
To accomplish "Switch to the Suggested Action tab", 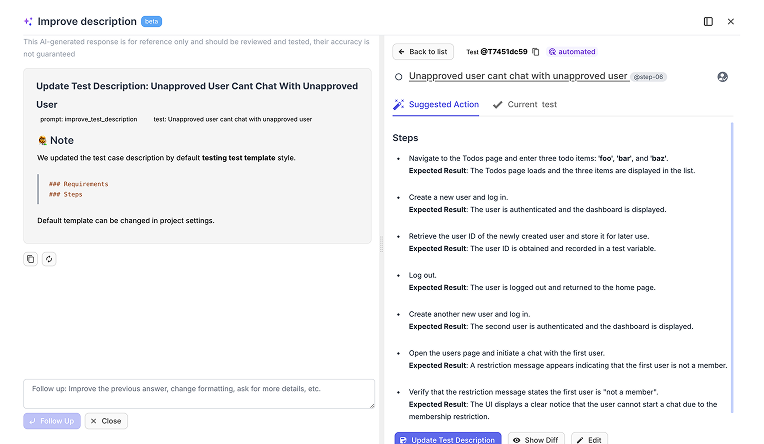I will pyautogui.click(x=436, y=104).
